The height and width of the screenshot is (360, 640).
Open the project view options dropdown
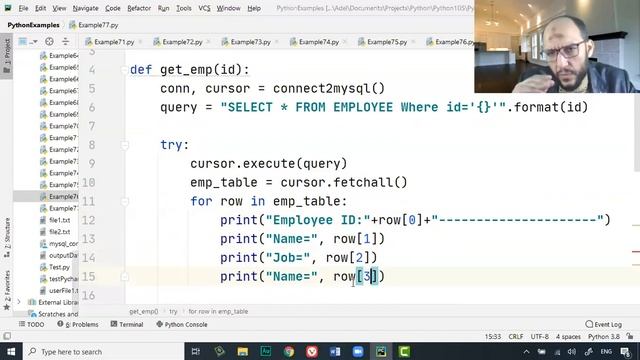pos(28,42)
